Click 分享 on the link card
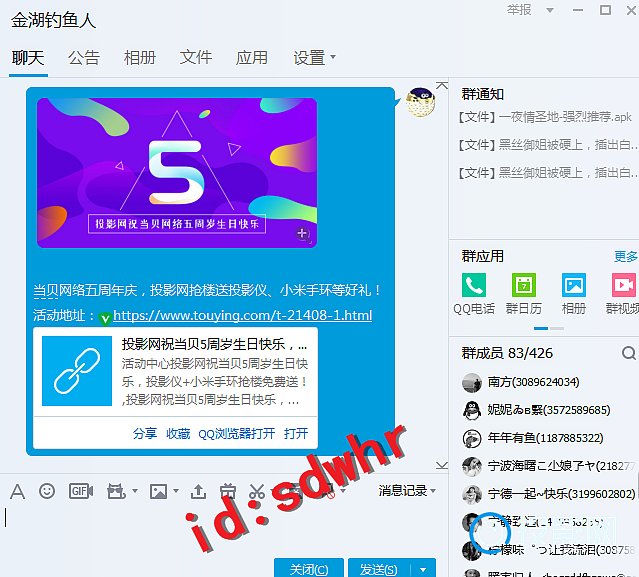Screen dimensions: 639x577 point(145,433)
